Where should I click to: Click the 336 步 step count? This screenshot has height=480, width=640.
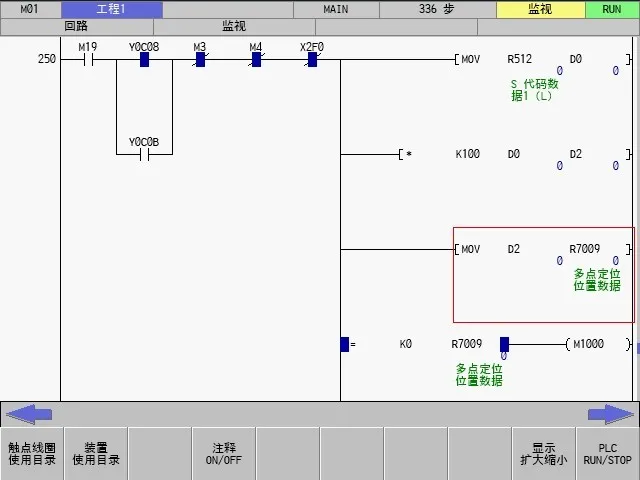437,9
